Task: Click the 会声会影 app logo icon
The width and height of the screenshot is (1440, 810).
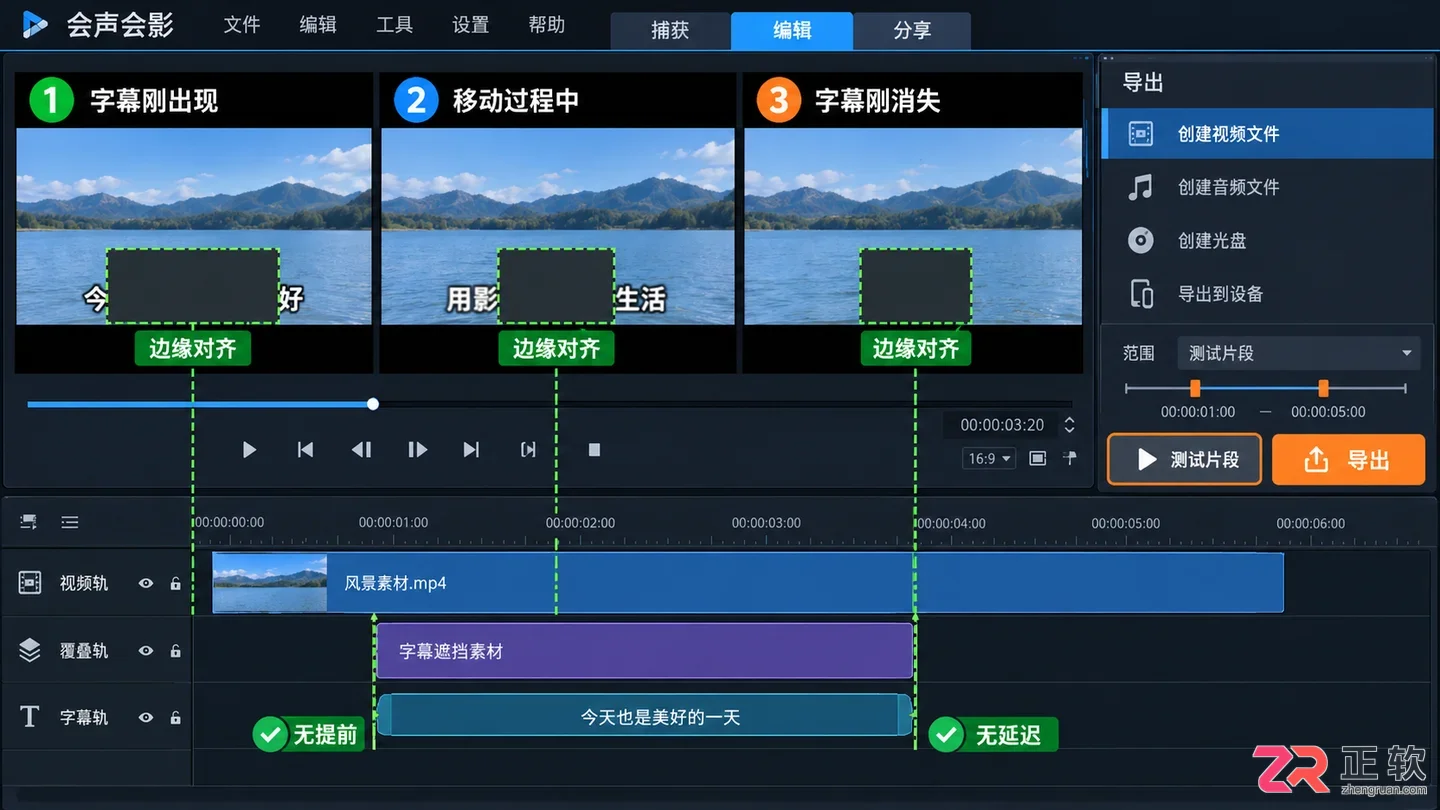Action: pyautogui.click(x=35, y=25)
